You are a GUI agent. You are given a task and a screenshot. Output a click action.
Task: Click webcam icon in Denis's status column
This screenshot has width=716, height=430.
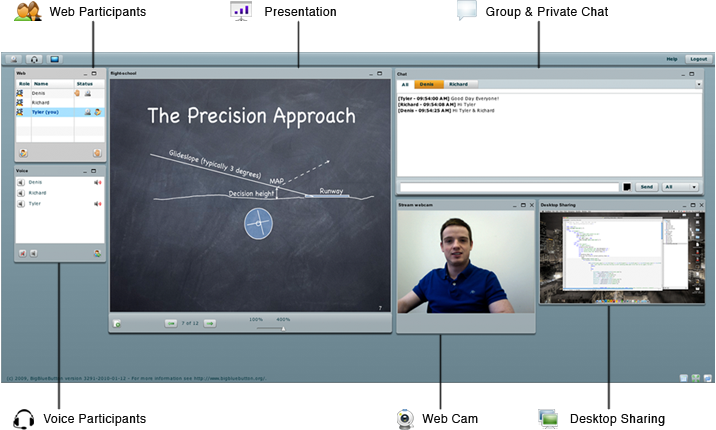pyautogui.click(x=88, y=93)
